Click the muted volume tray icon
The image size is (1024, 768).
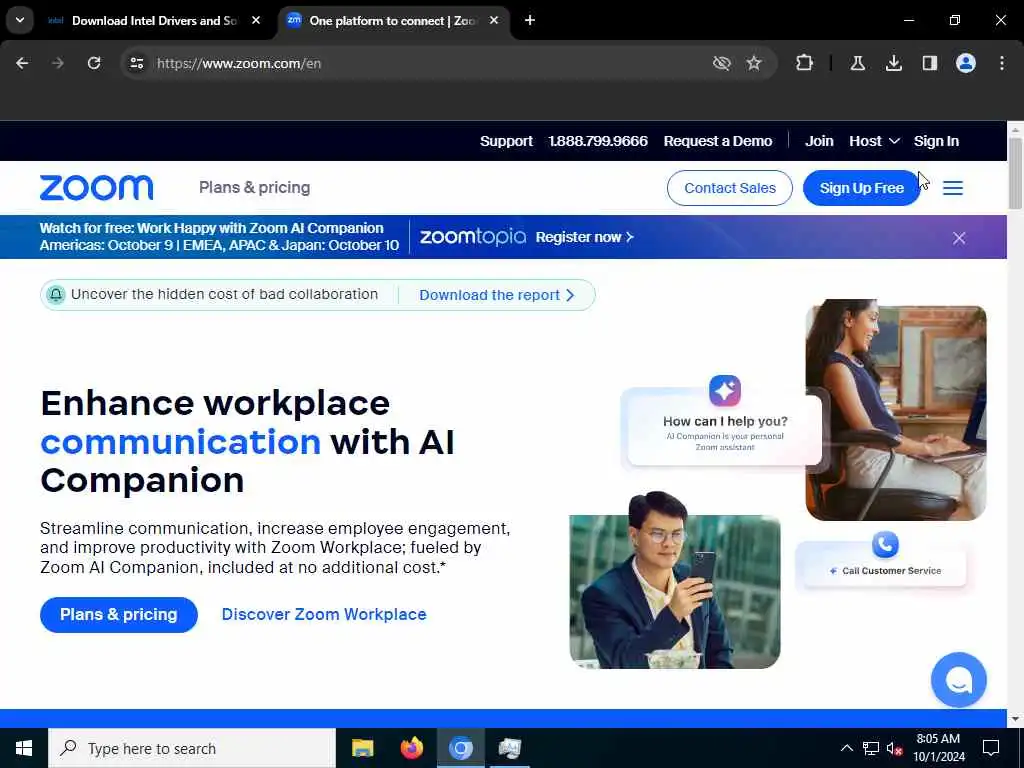click(x=895, y=748)
